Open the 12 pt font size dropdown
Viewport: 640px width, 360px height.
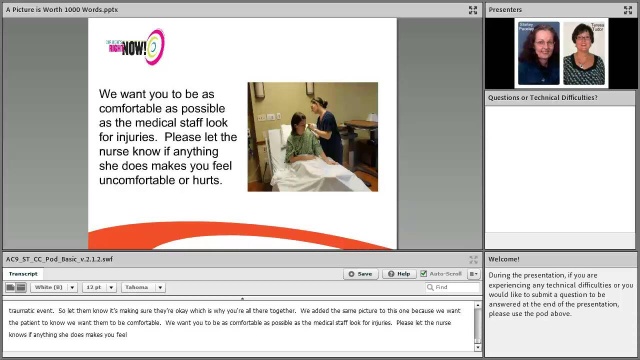[99, 287]
